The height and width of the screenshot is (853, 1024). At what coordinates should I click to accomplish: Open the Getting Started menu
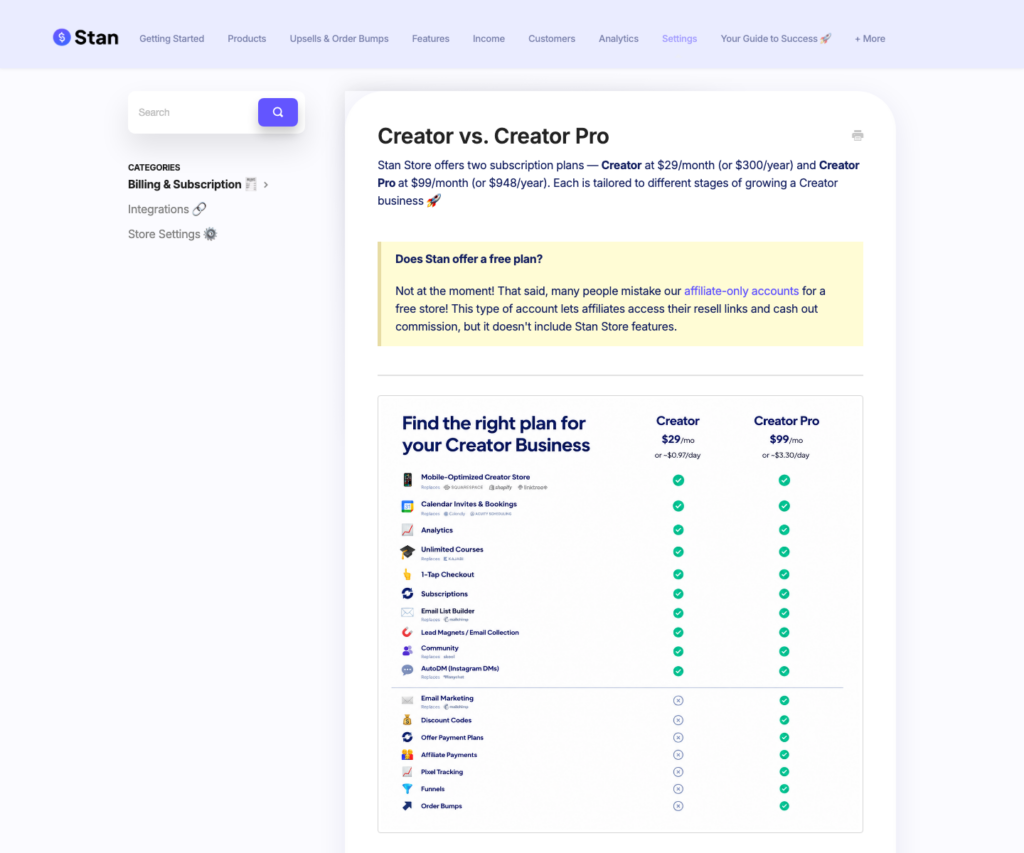[x=172, y=39]
